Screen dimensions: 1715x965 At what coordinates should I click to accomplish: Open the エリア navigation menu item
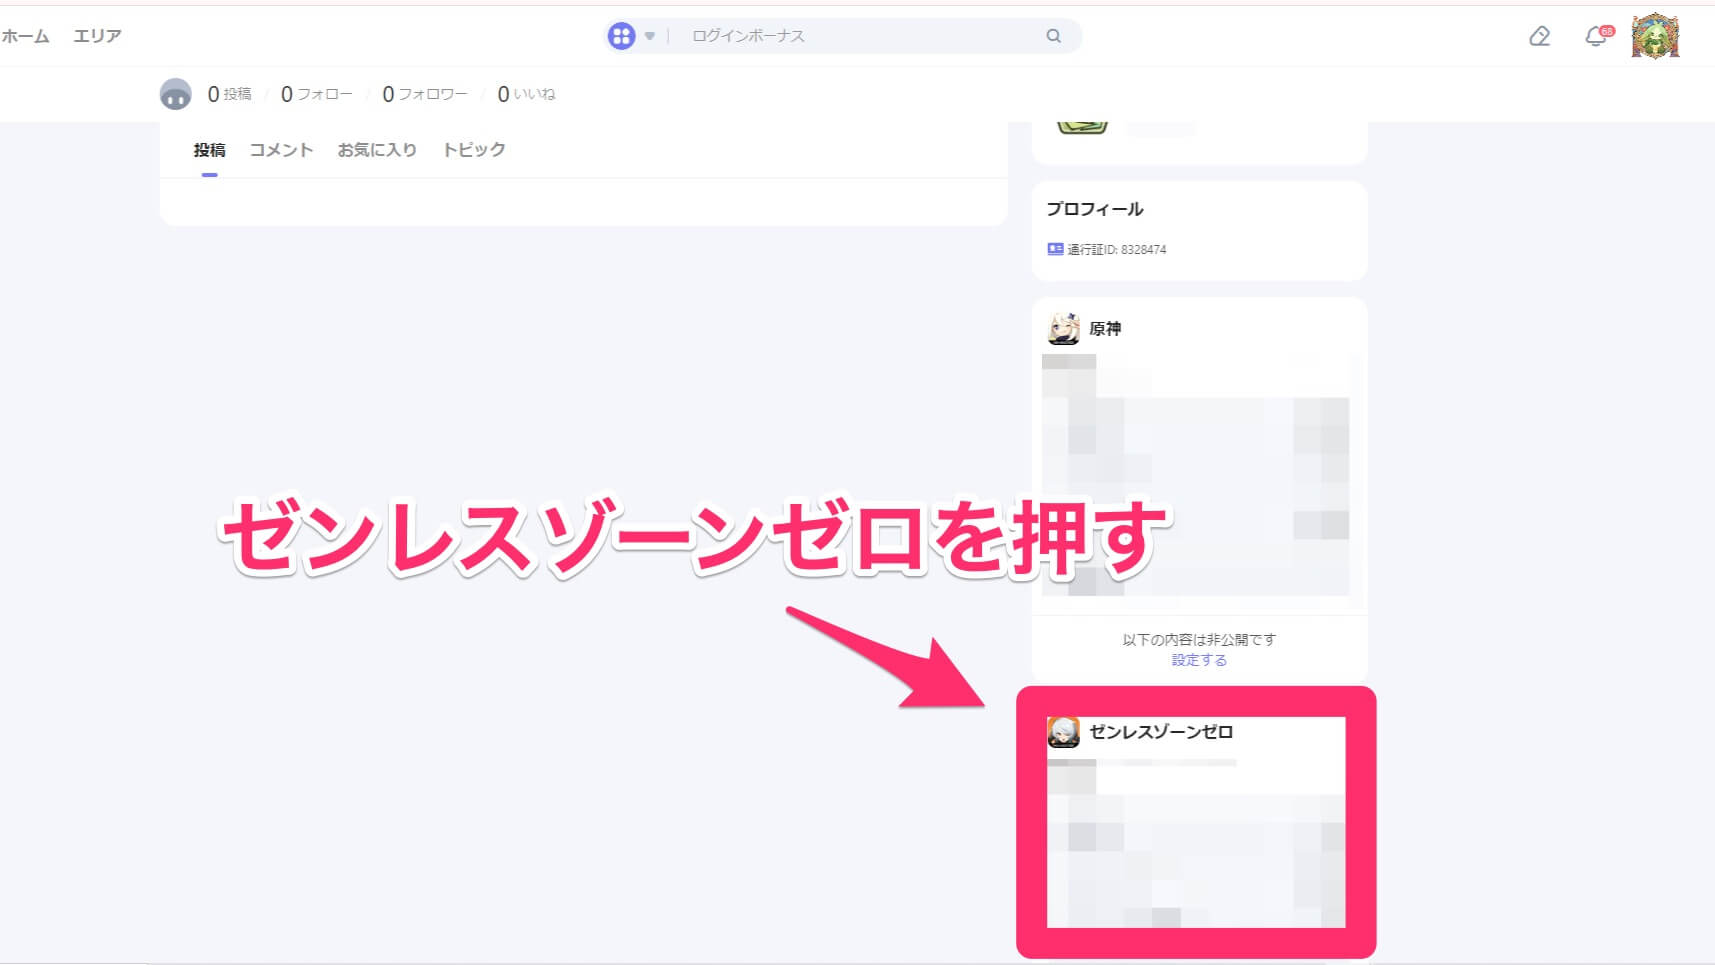(96, 35)
